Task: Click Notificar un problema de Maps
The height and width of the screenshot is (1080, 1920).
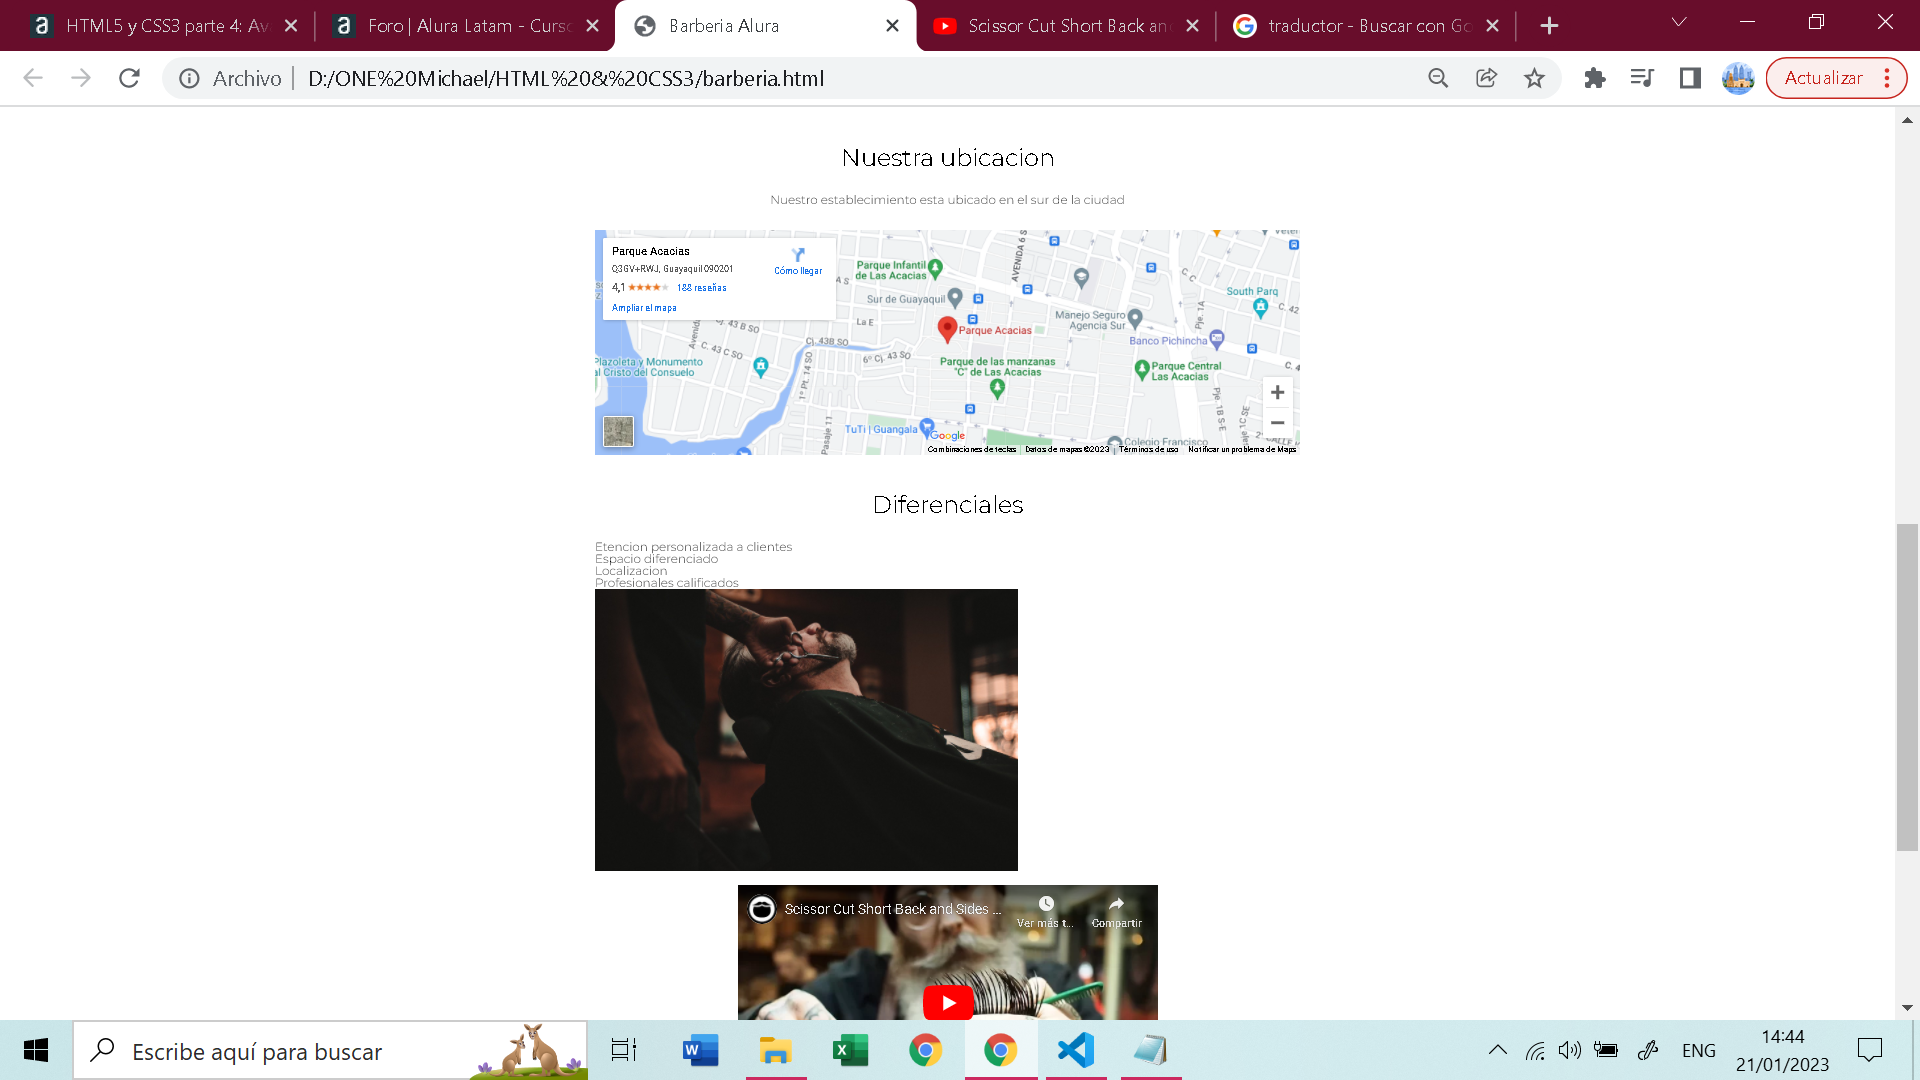Action: point(1242,450)
